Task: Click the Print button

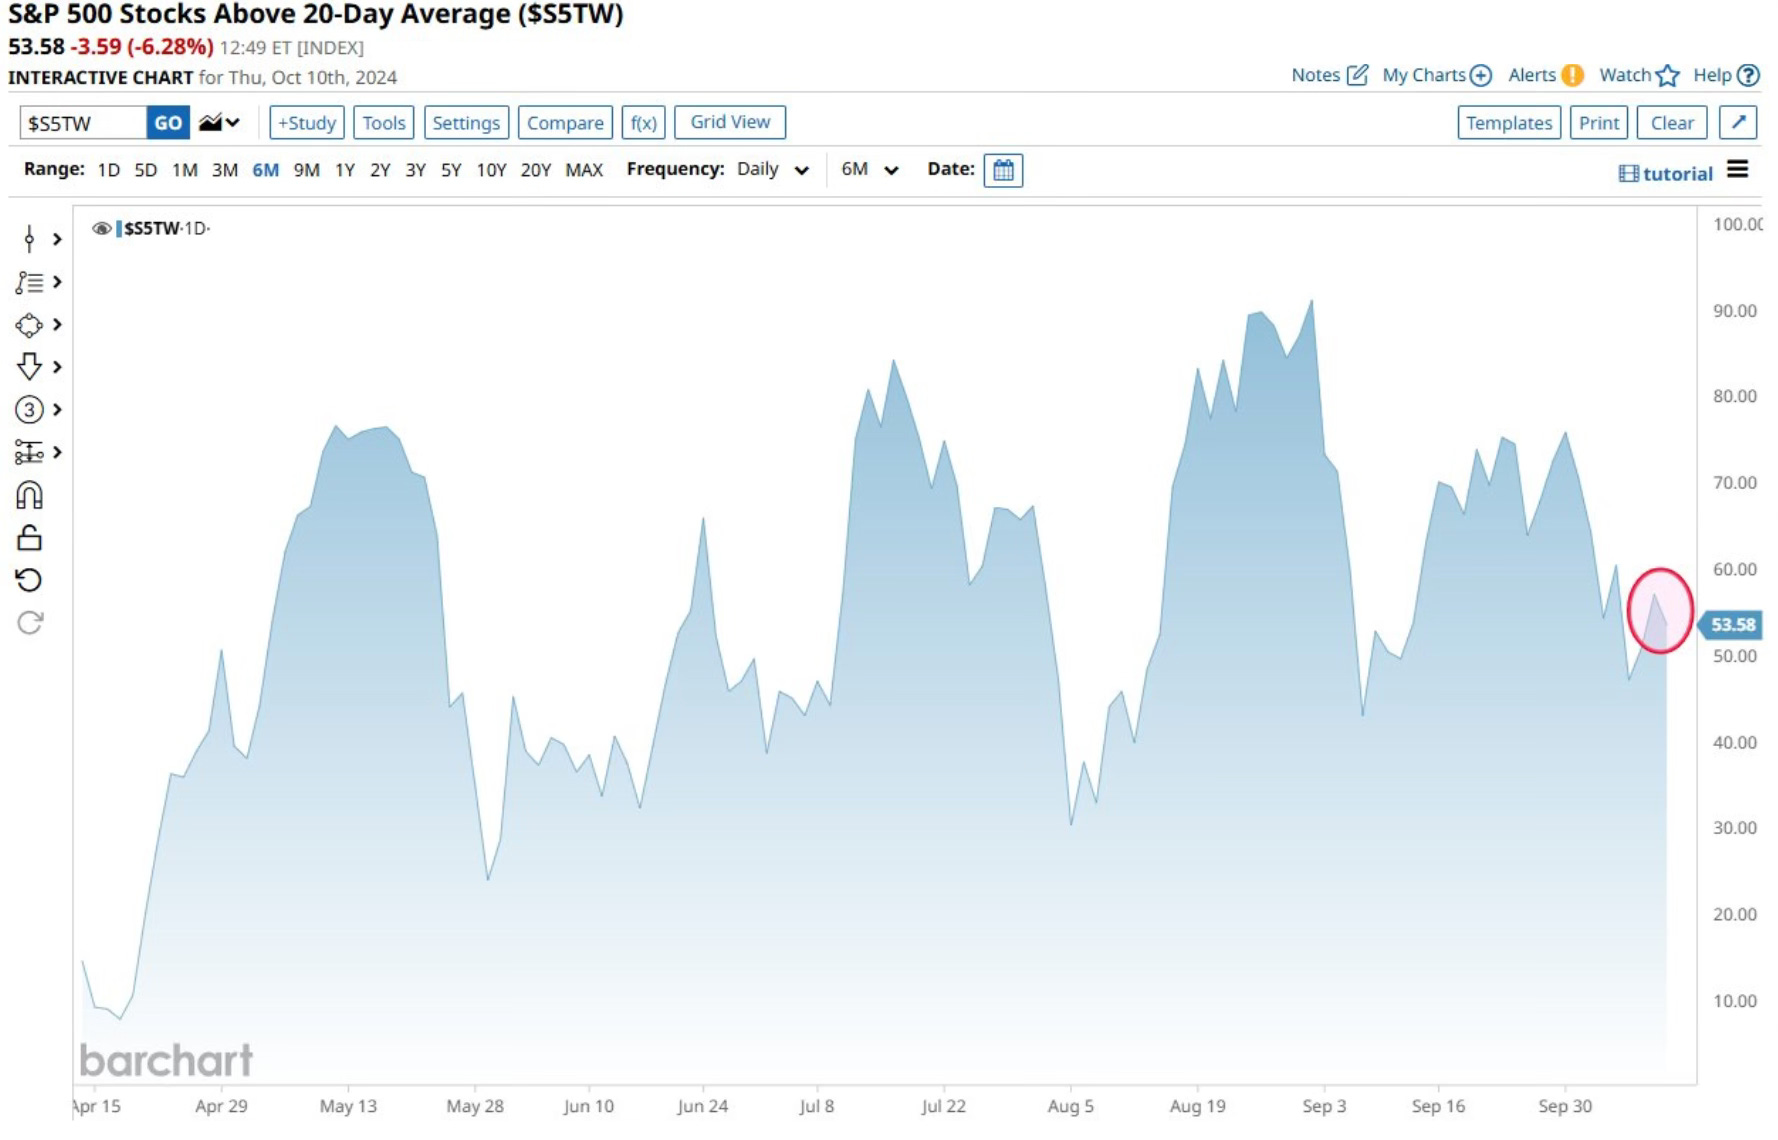Action: [x=1599, y=123]
